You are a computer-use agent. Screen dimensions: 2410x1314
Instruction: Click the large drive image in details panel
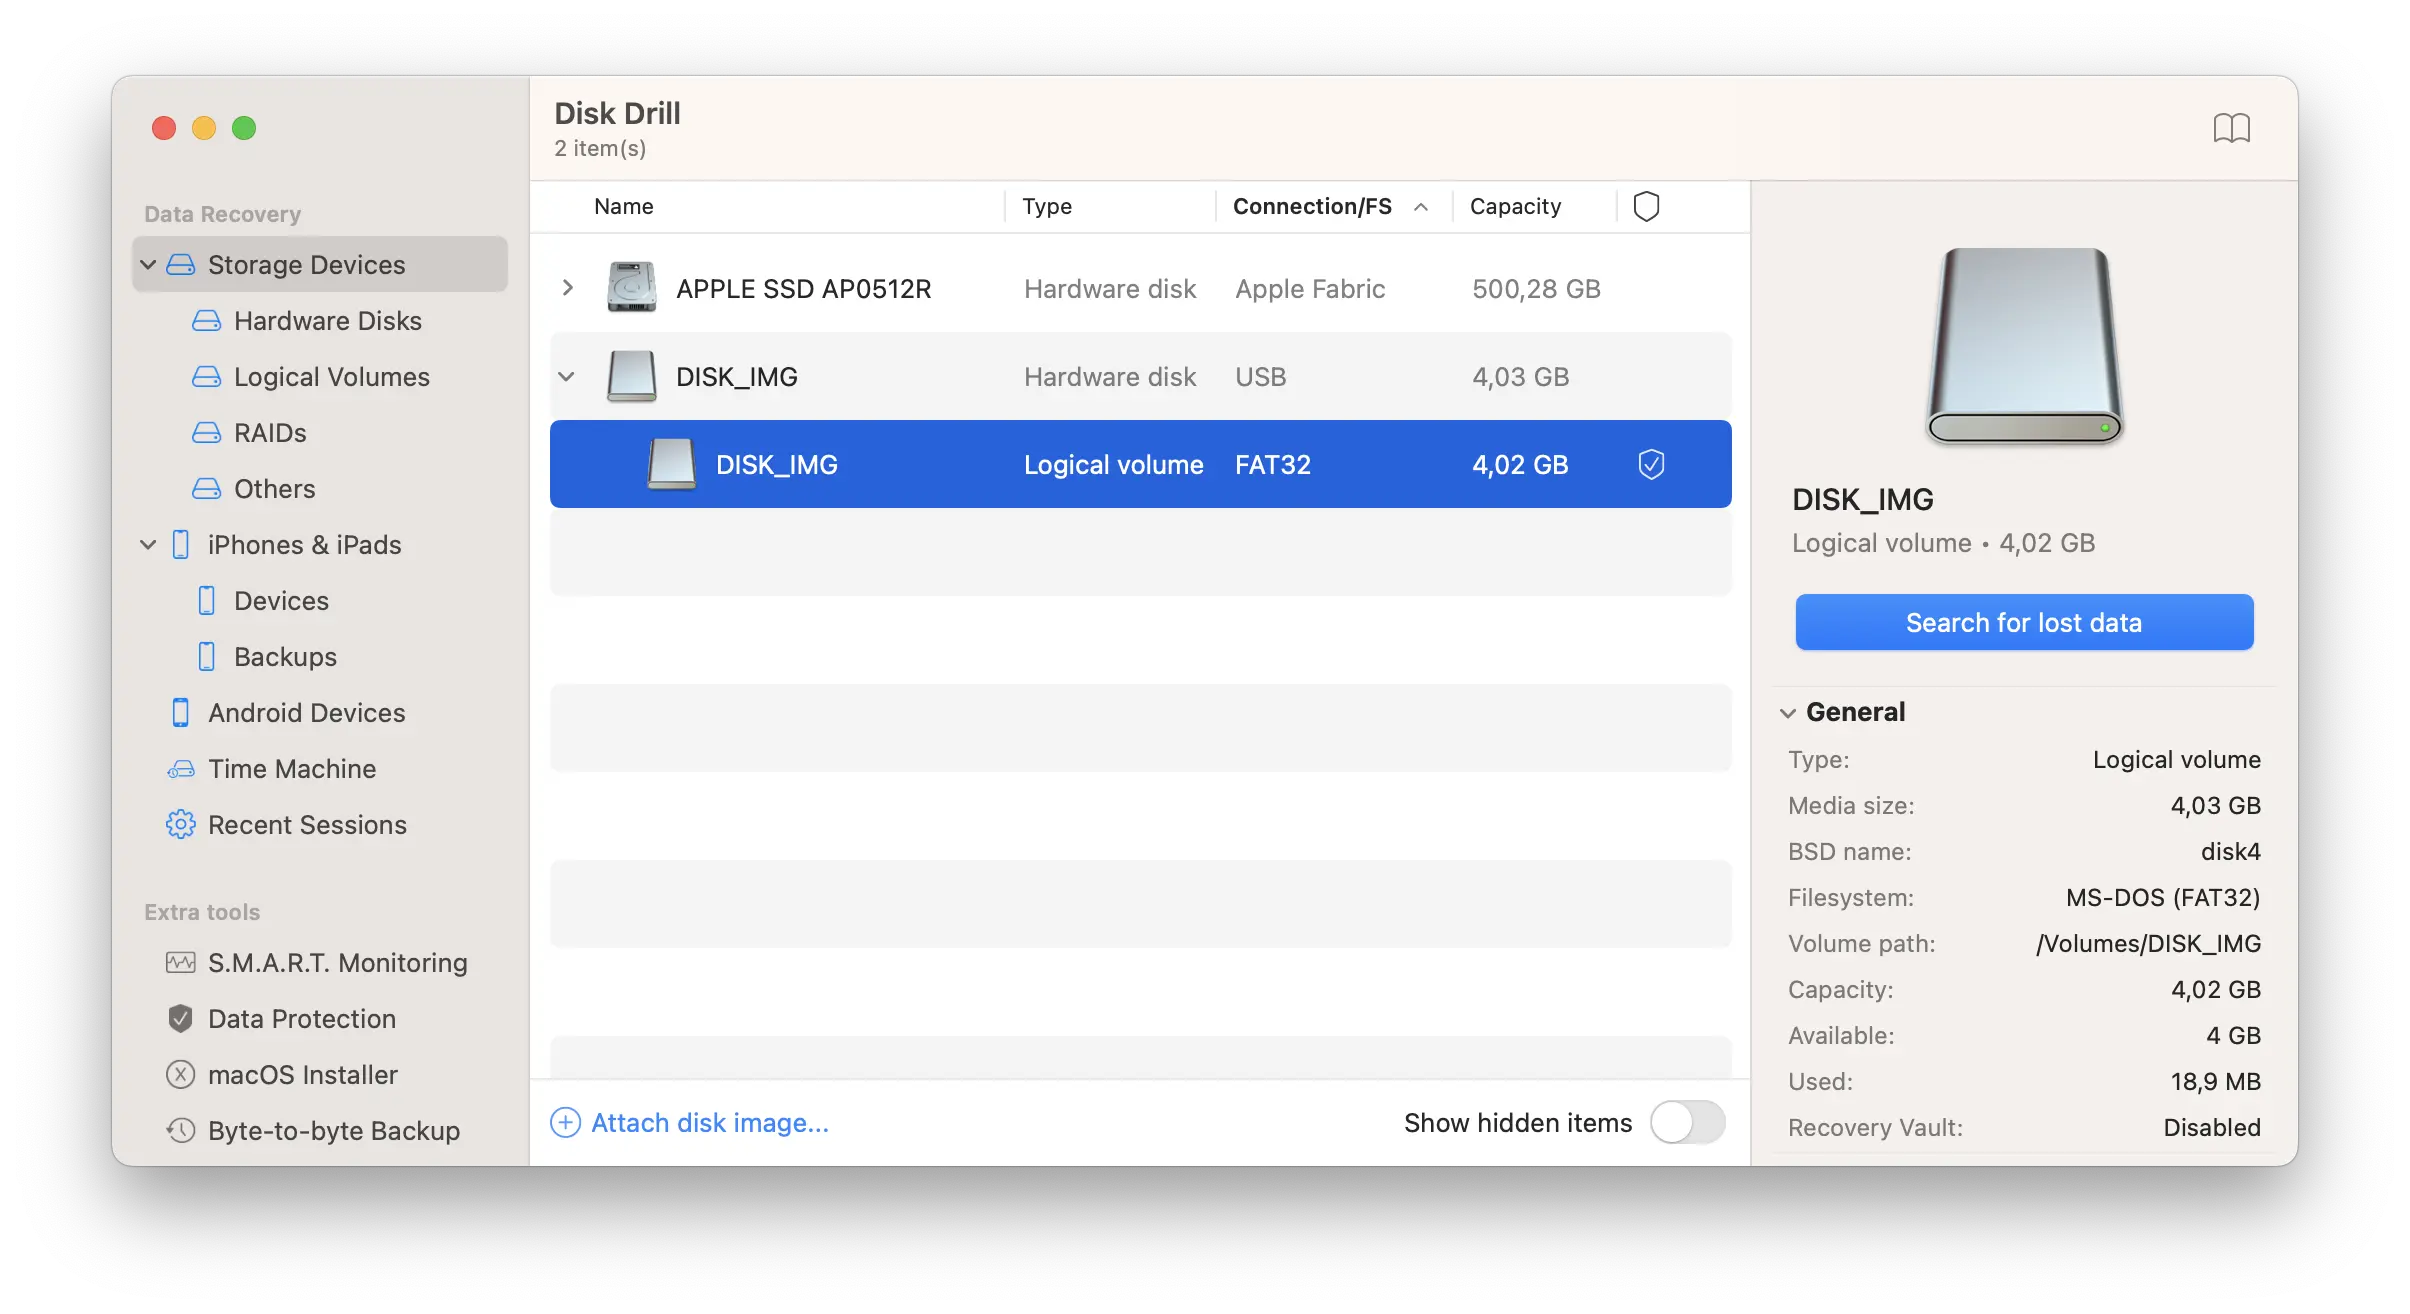2024,346
